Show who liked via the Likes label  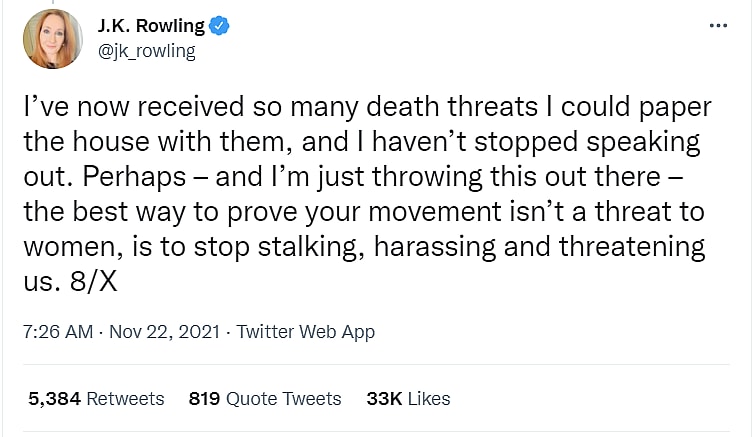click(x=428, y=398)
